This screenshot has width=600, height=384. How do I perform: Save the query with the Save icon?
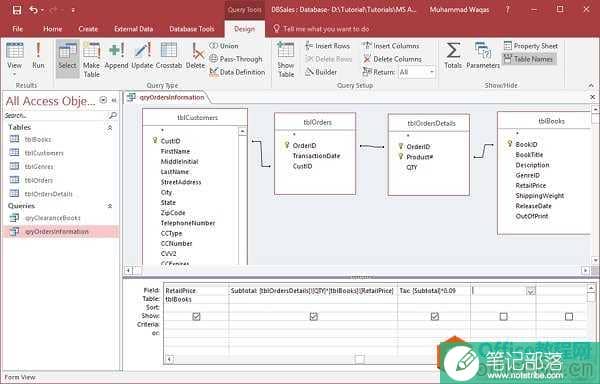[17, 10]
